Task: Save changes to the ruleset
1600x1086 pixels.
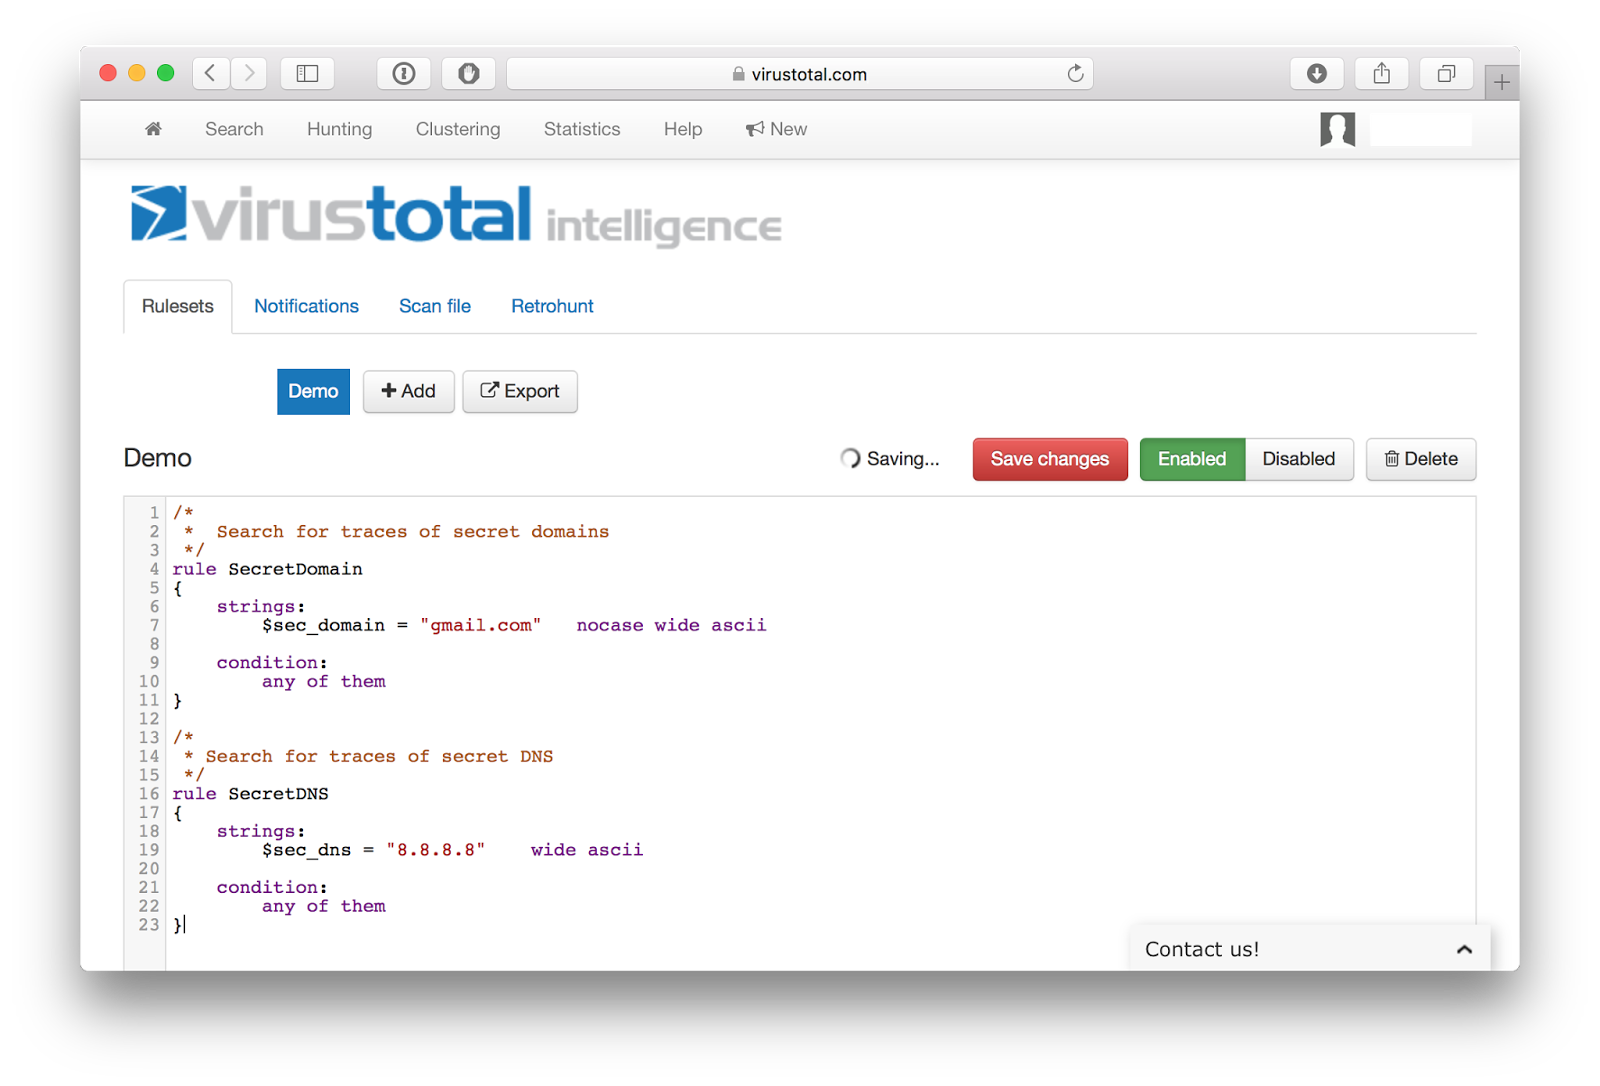Action: pyautogui.click(x=1049, y=459)
